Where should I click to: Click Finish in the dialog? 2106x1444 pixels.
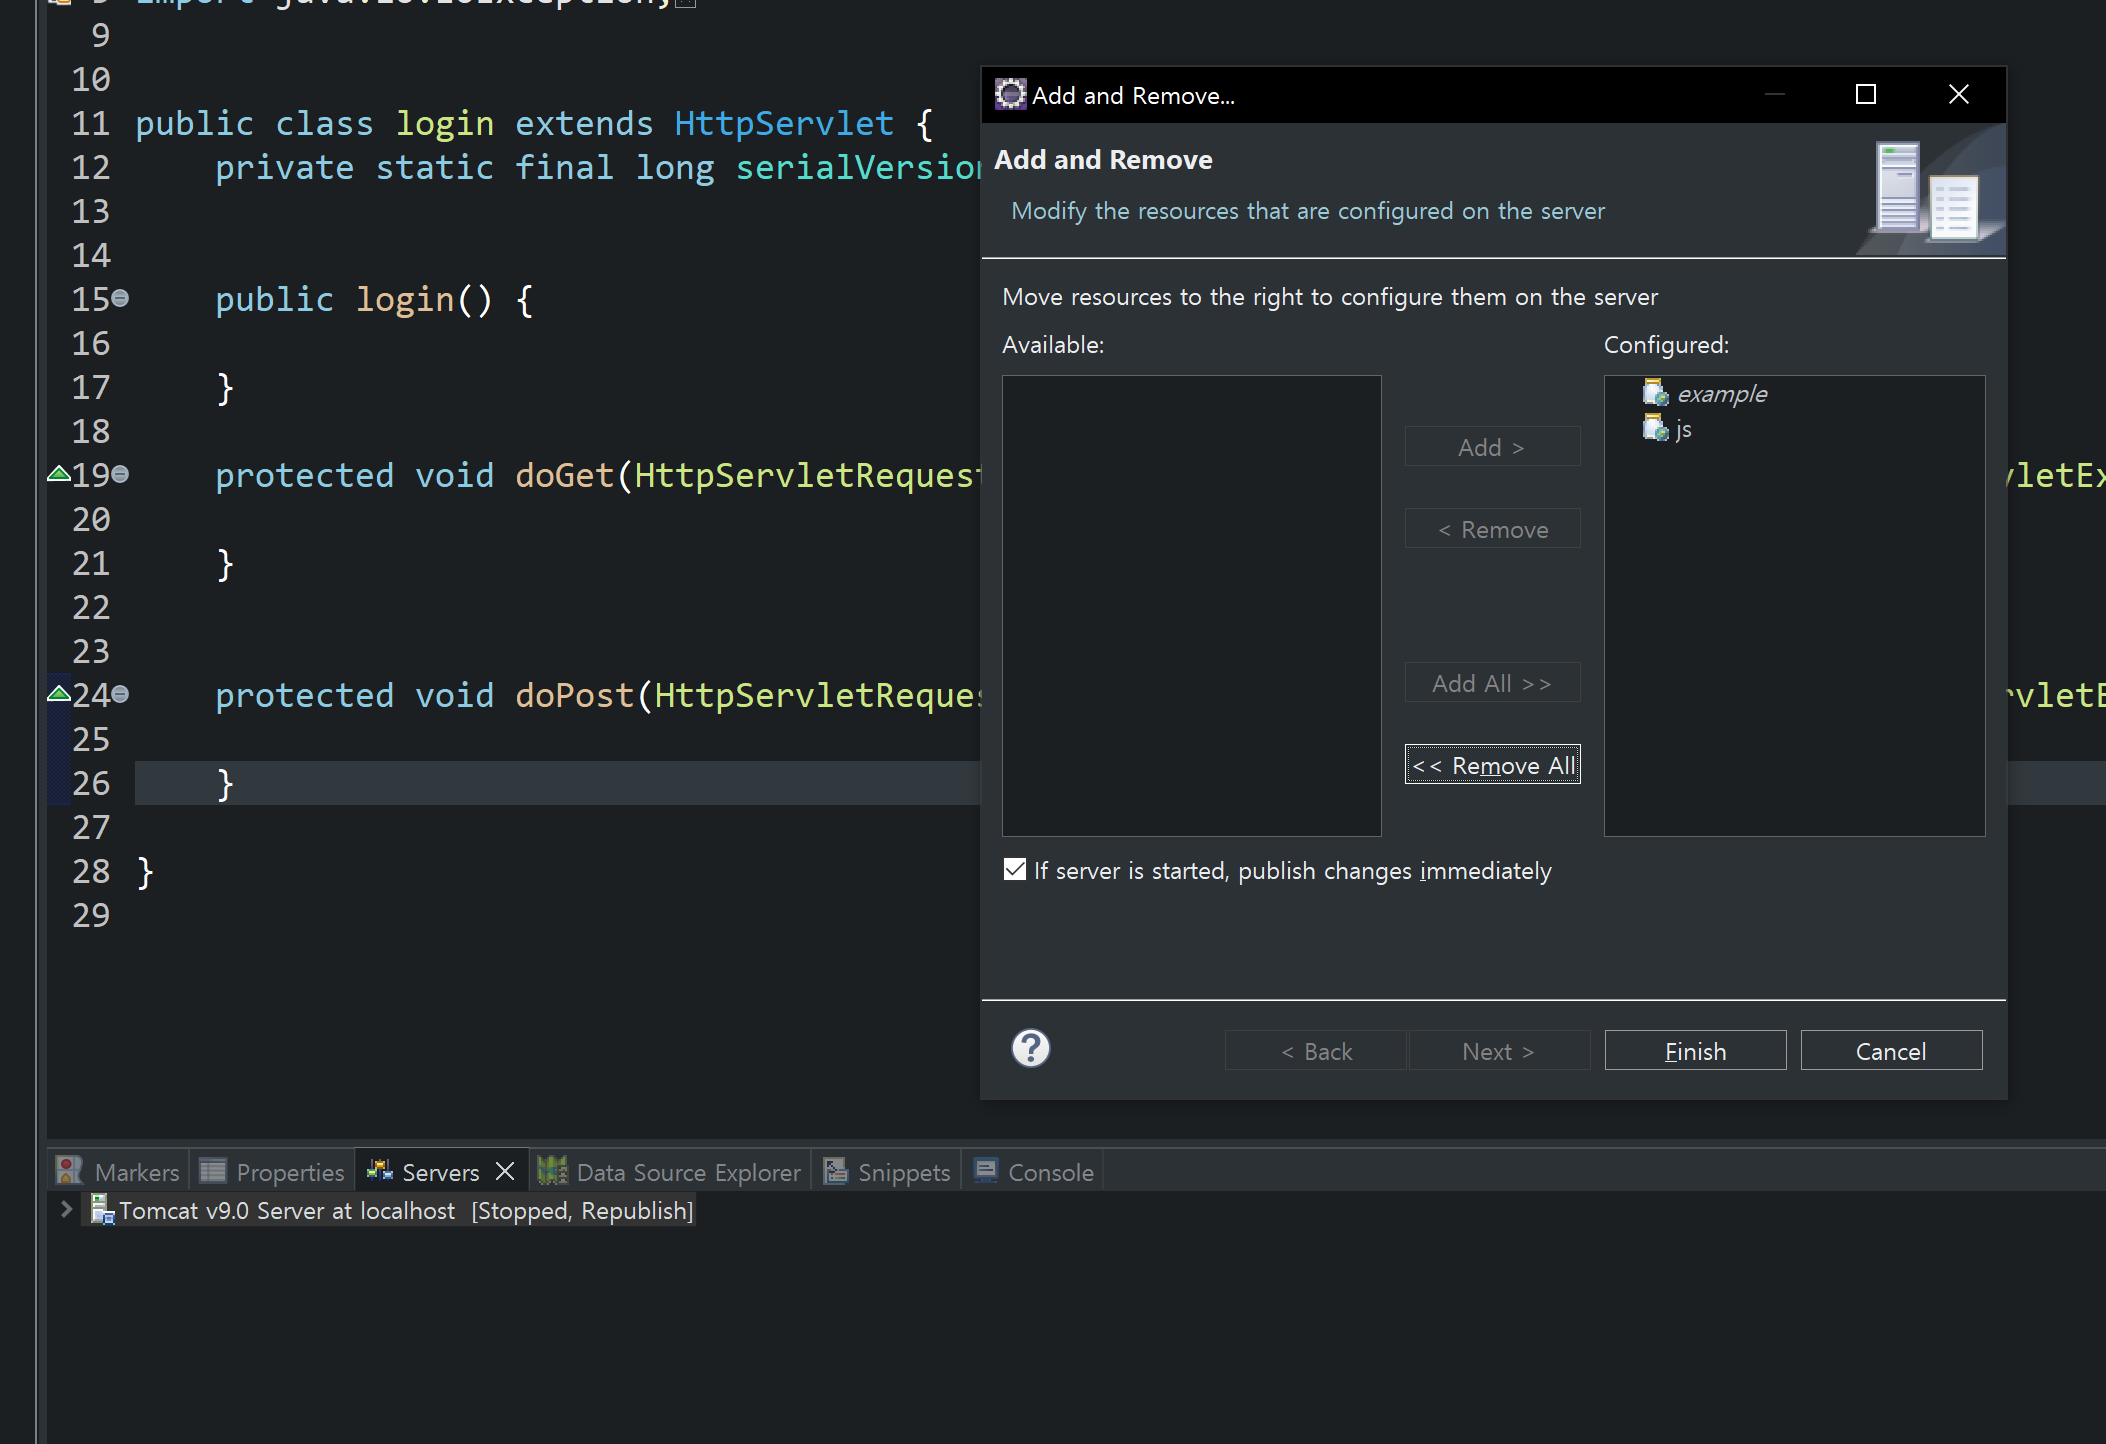(1694, 1051)
